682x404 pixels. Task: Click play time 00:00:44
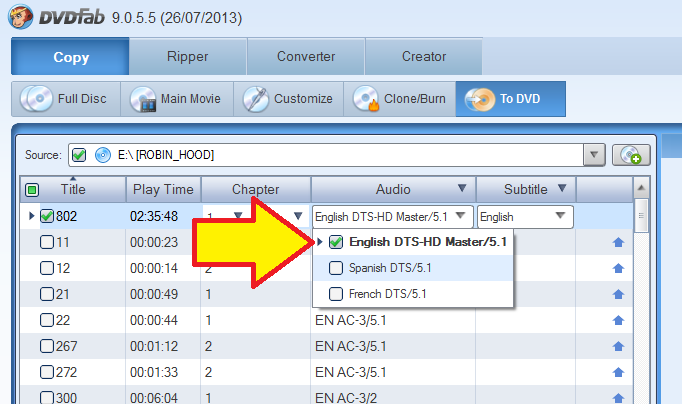(154, 321)
